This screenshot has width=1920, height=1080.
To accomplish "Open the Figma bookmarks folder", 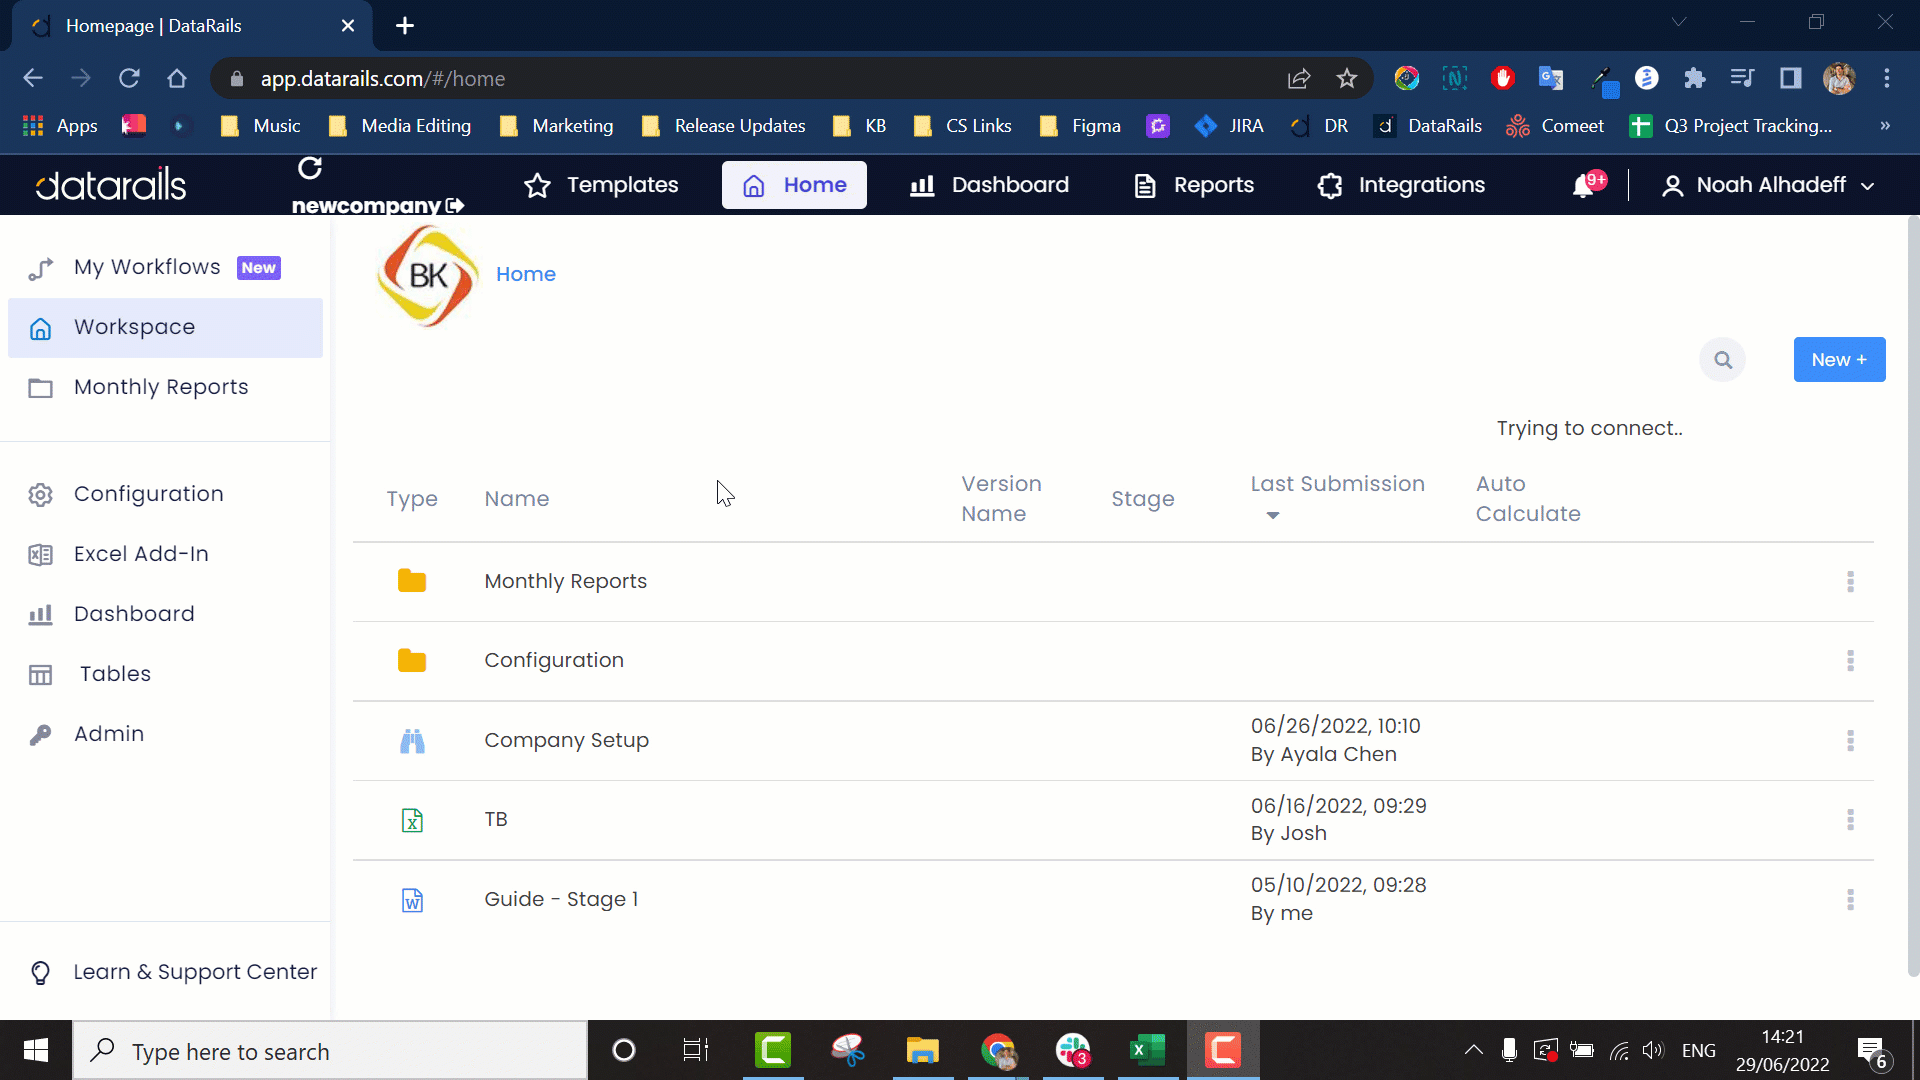I will tap(1080, 126).
